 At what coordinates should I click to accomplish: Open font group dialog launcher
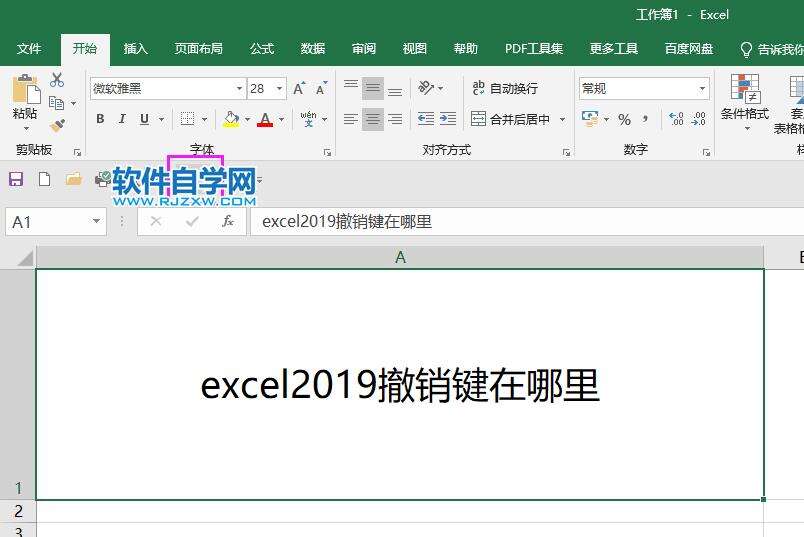point(327,152)
